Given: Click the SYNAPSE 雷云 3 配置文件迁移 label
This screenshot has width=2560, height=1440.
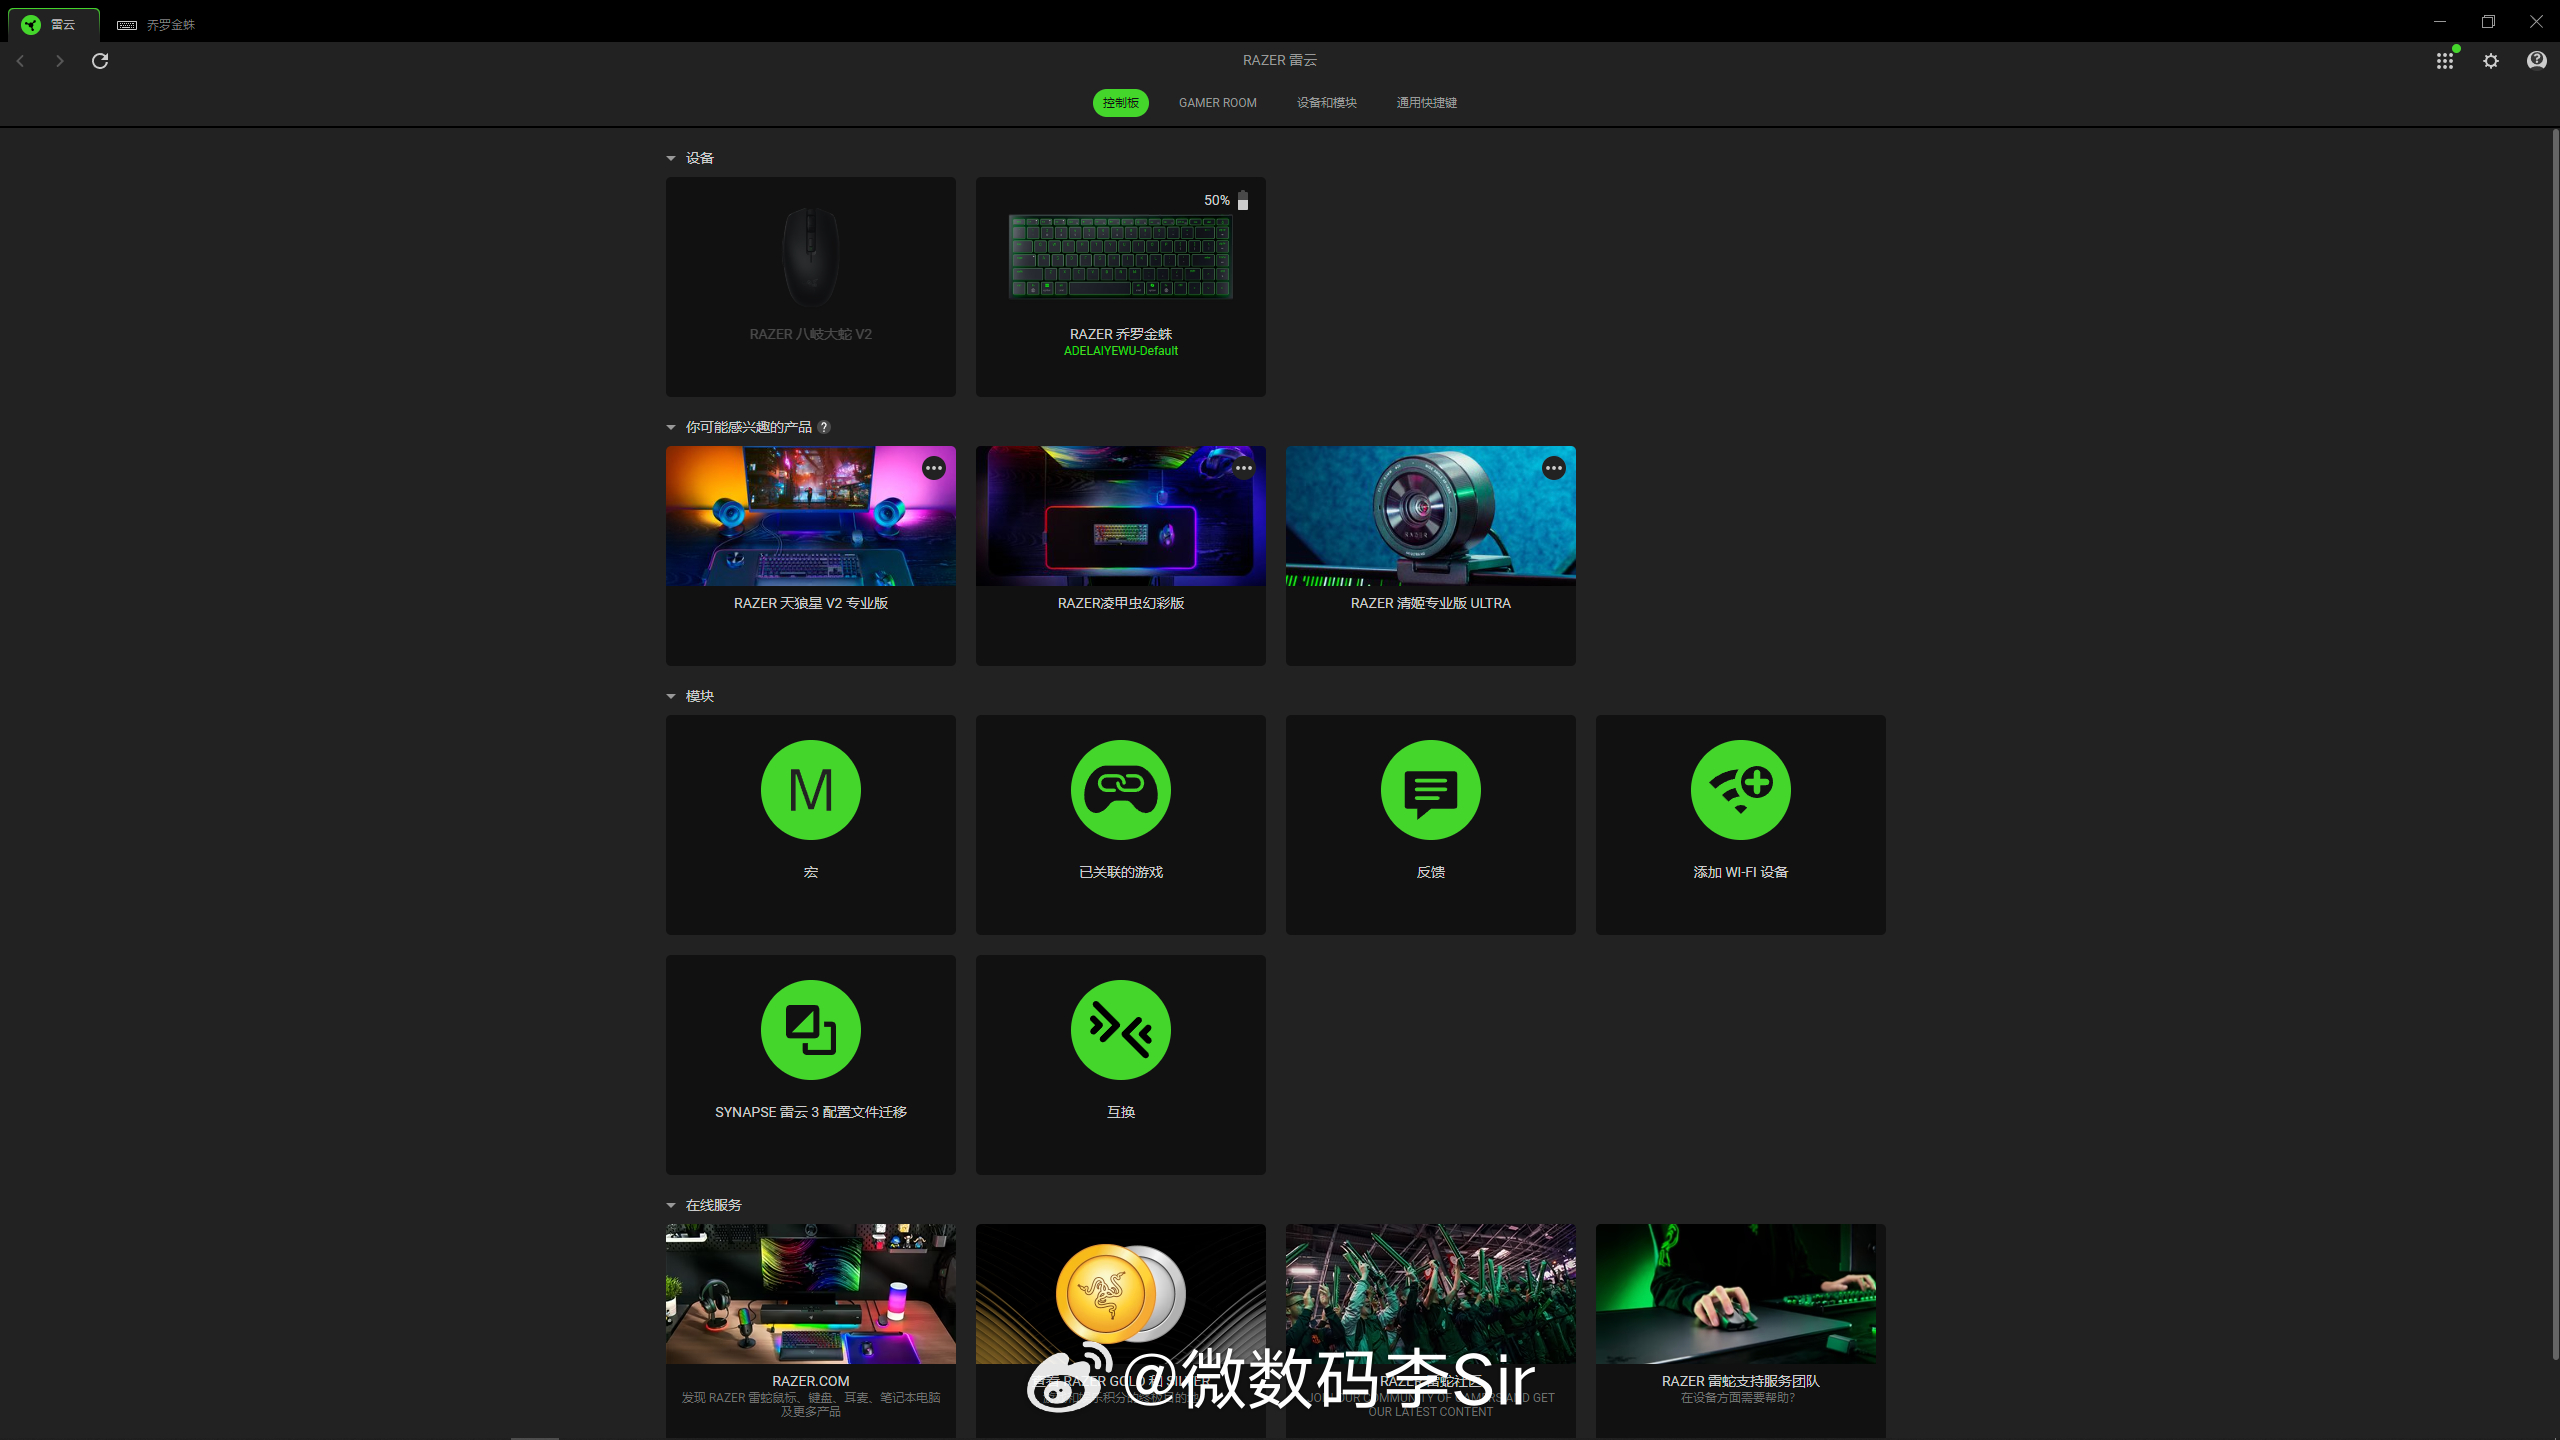Looking at the screenshot, I should [x=810, y=1112].
